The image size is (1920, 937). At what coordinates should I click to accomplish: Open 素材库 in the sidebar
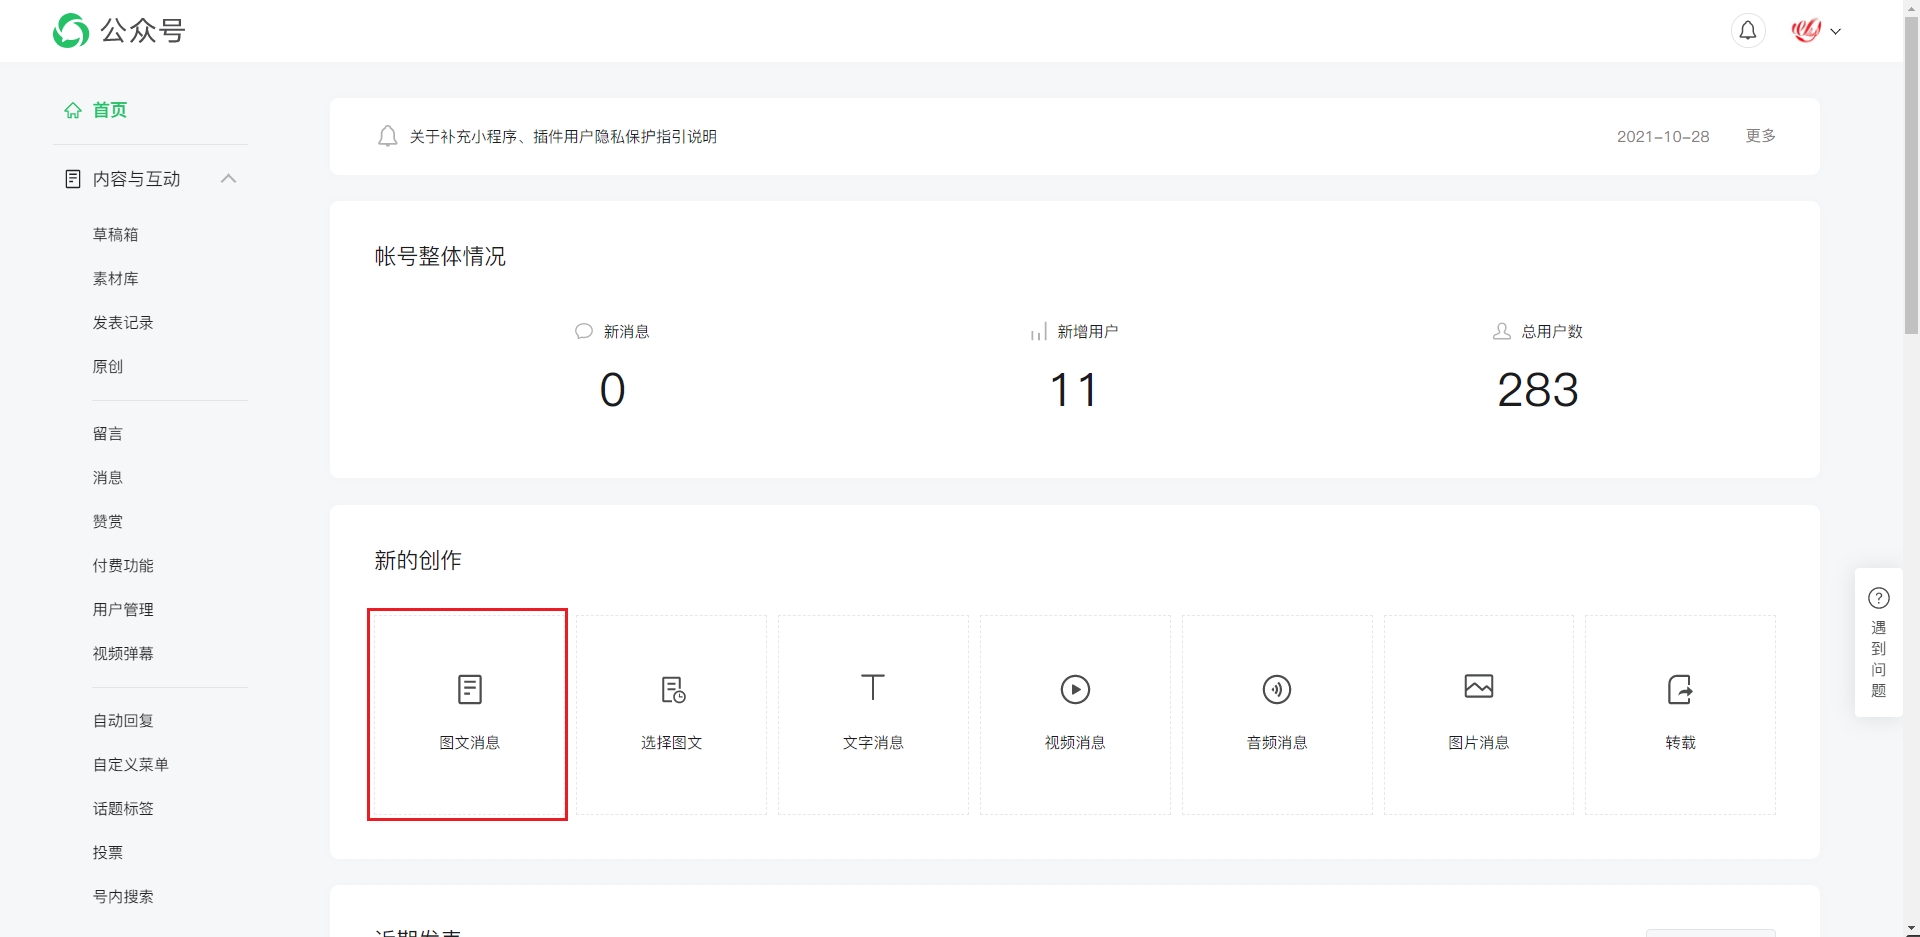(x=116, y=279)
